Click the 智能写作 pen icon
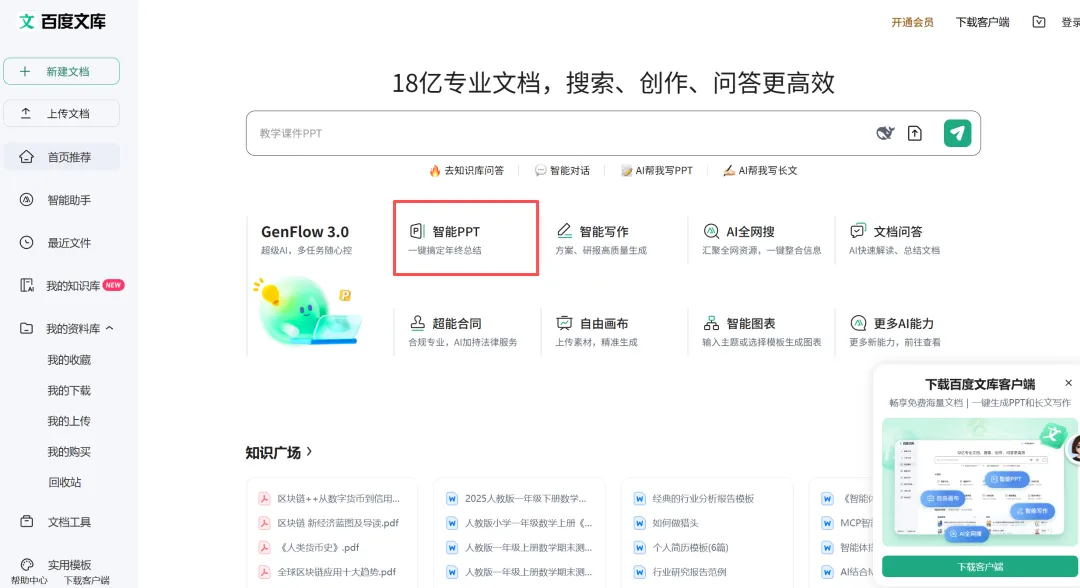 (x=564, y=231)
